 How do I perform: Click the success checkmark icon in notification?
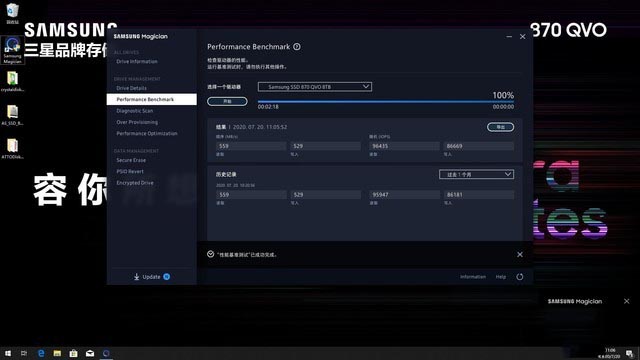(x=211, y=254)
